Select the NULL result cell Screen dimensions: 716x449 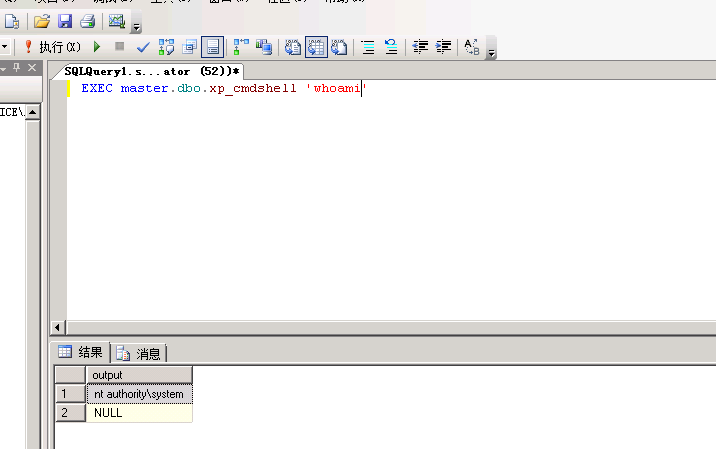(139, 413)
